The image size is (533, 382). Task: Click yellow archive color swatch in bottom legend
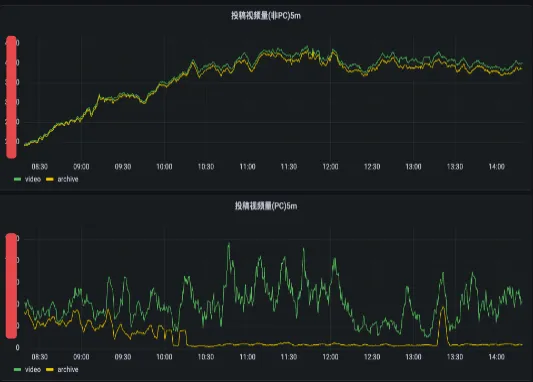pyautogui.click(x=50, y=369)
